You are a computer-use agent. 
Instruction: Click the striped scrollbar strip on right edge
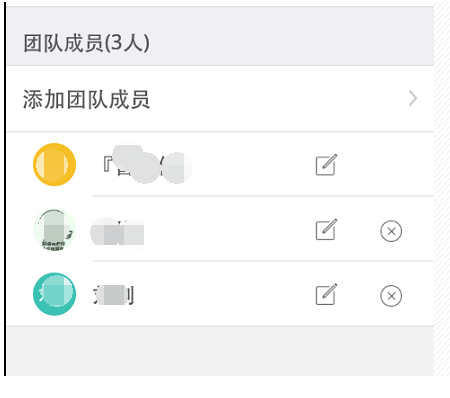pyautogui.click(x=442, y=190)
